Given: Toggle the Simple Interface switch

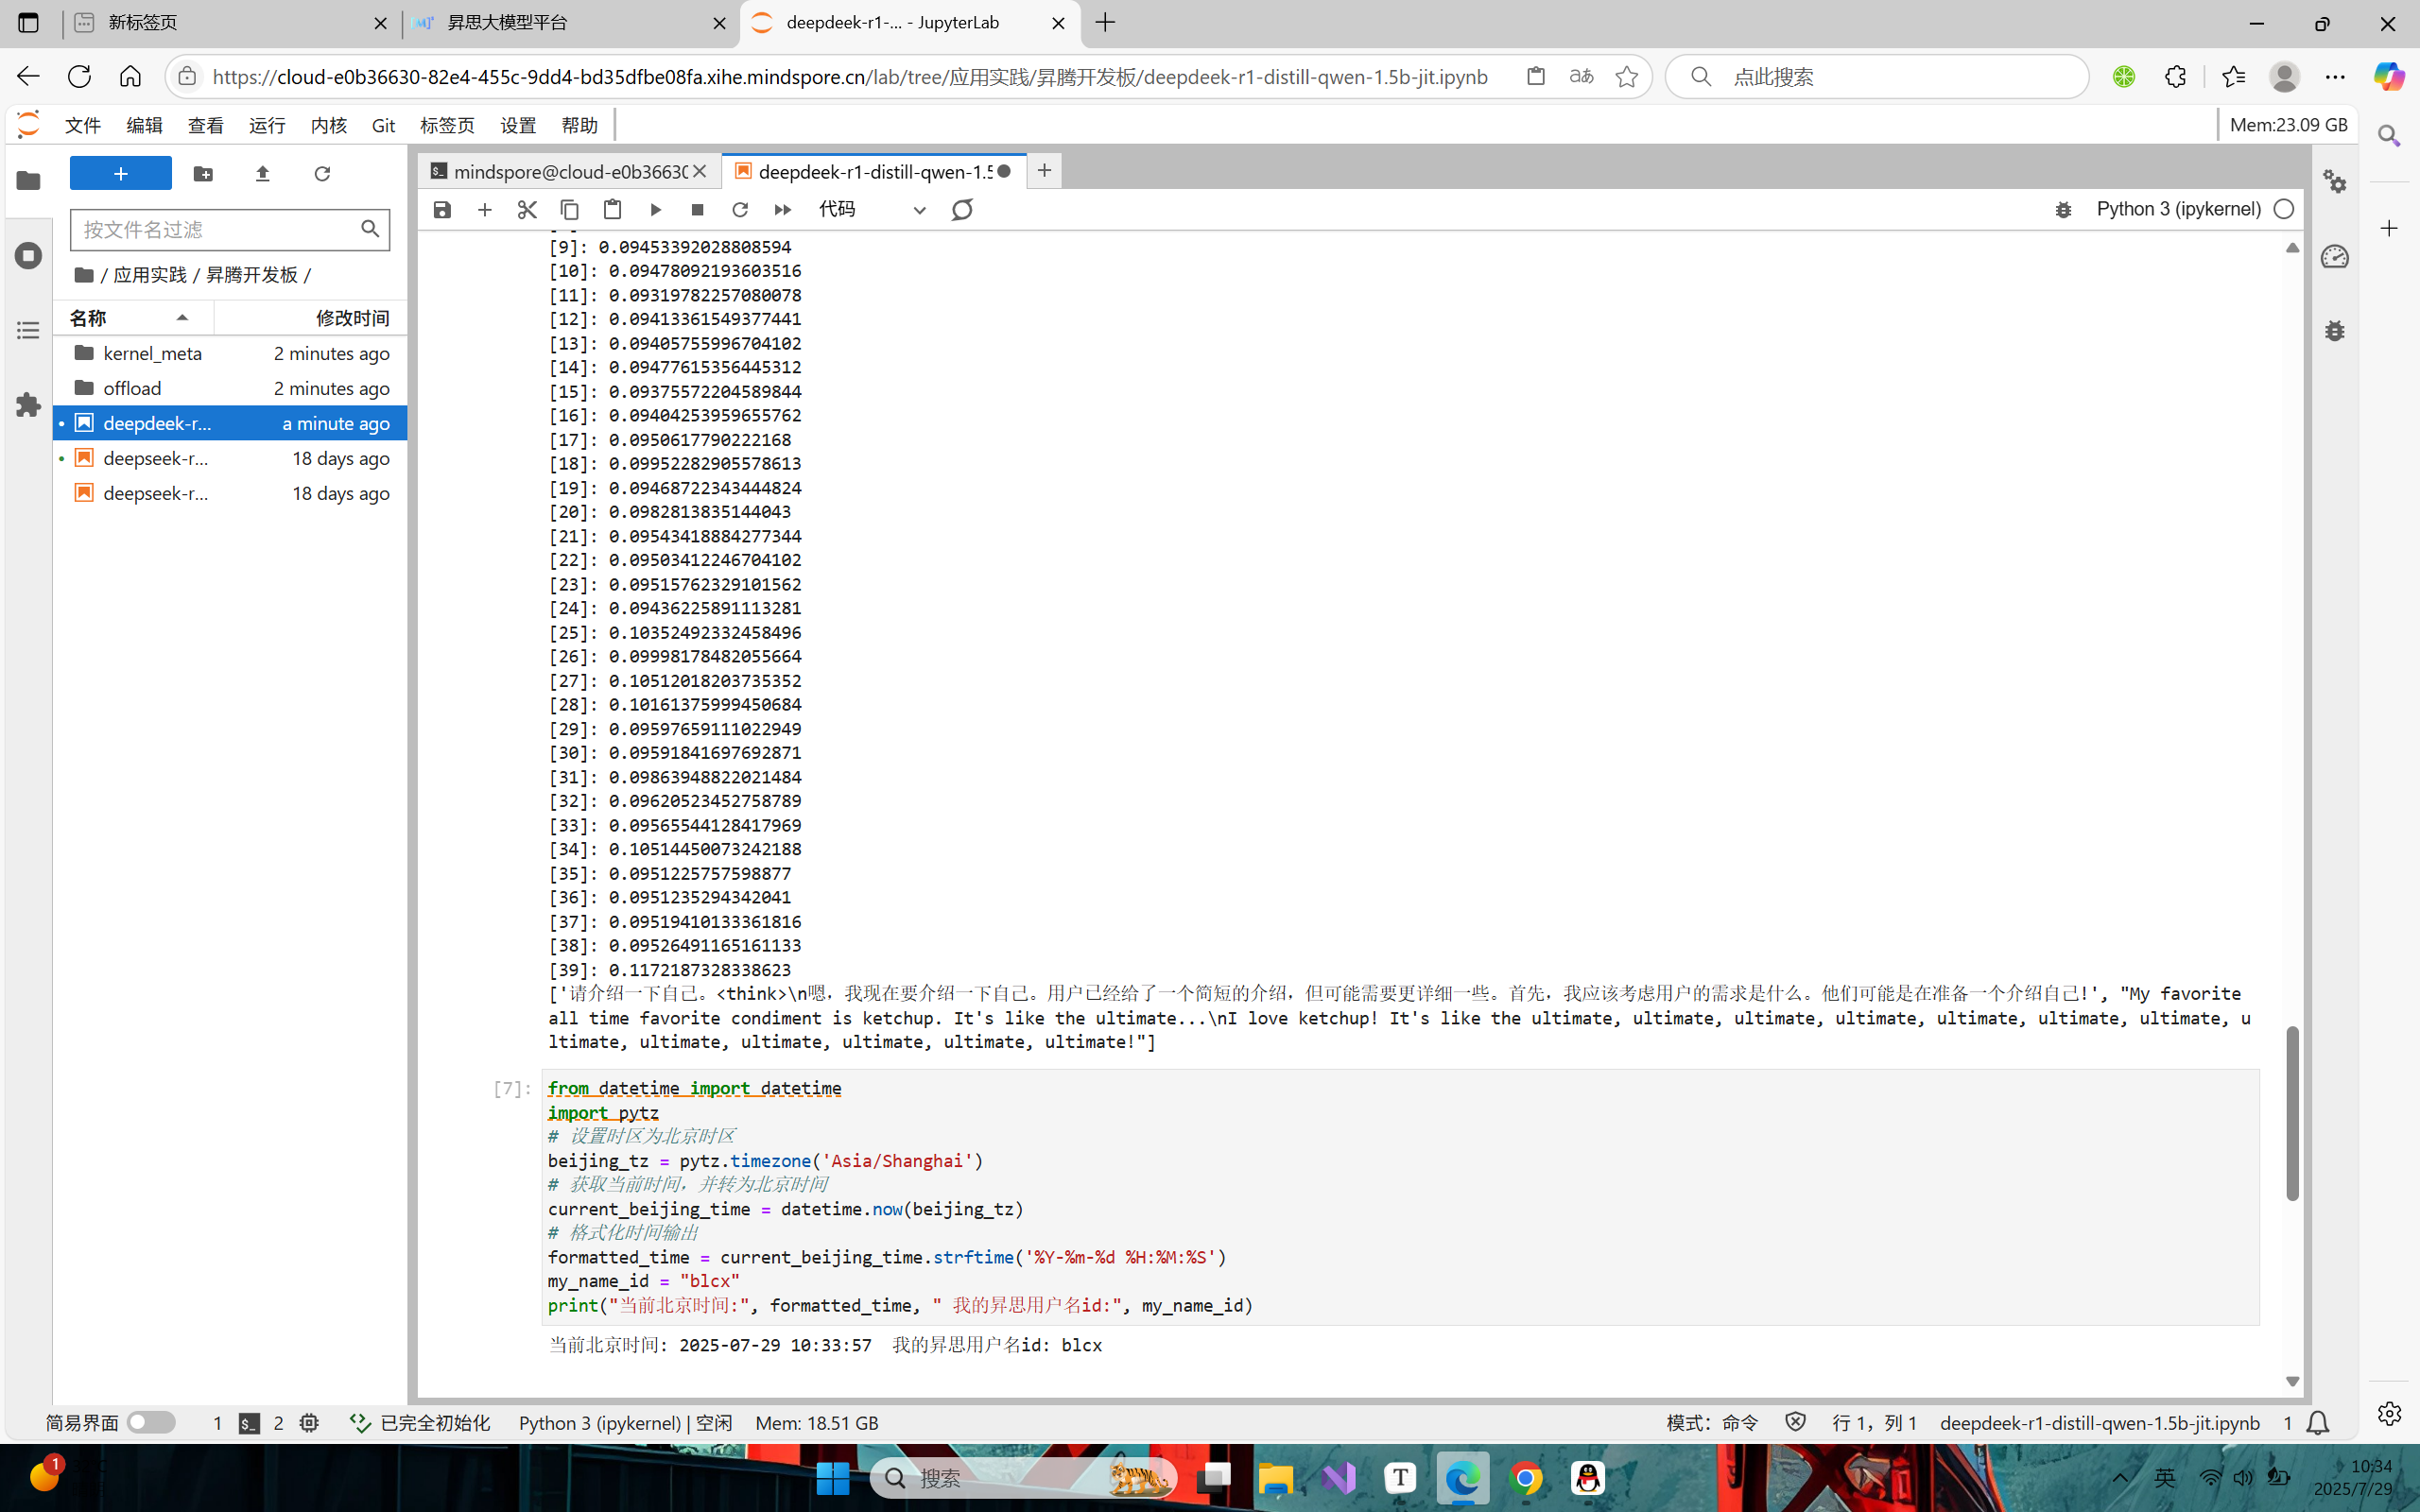Looking at the screenshot, I should (x=151, y=1422).
